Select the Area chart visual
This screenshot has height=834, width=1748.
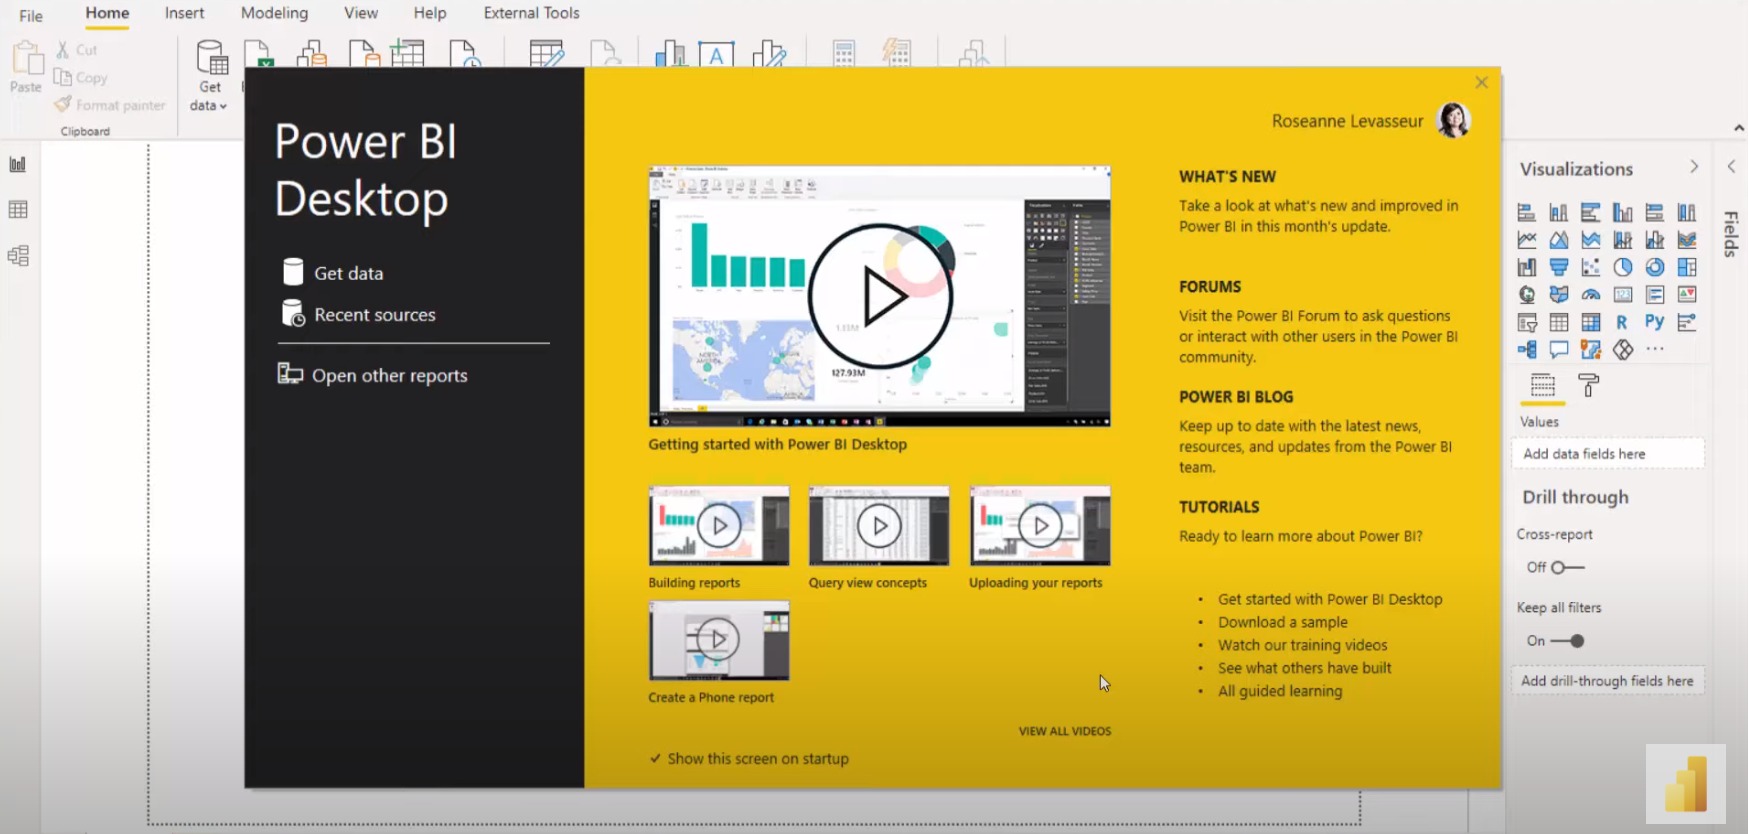[1558, 240]
